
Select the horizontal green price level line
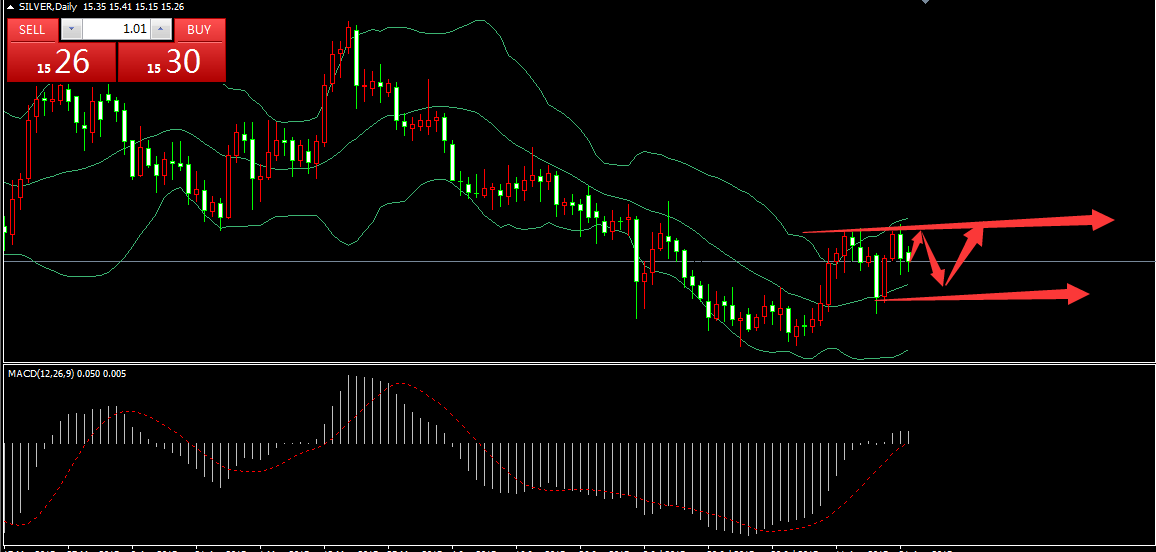tap(500, 261)
